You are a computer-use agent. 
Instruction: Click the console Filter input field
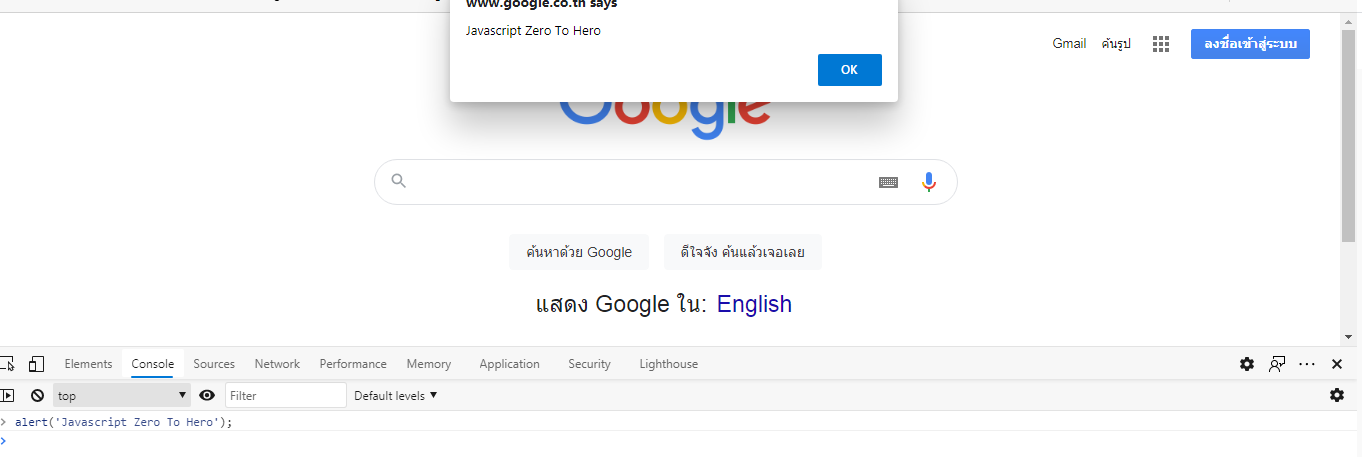pos(286,396)
